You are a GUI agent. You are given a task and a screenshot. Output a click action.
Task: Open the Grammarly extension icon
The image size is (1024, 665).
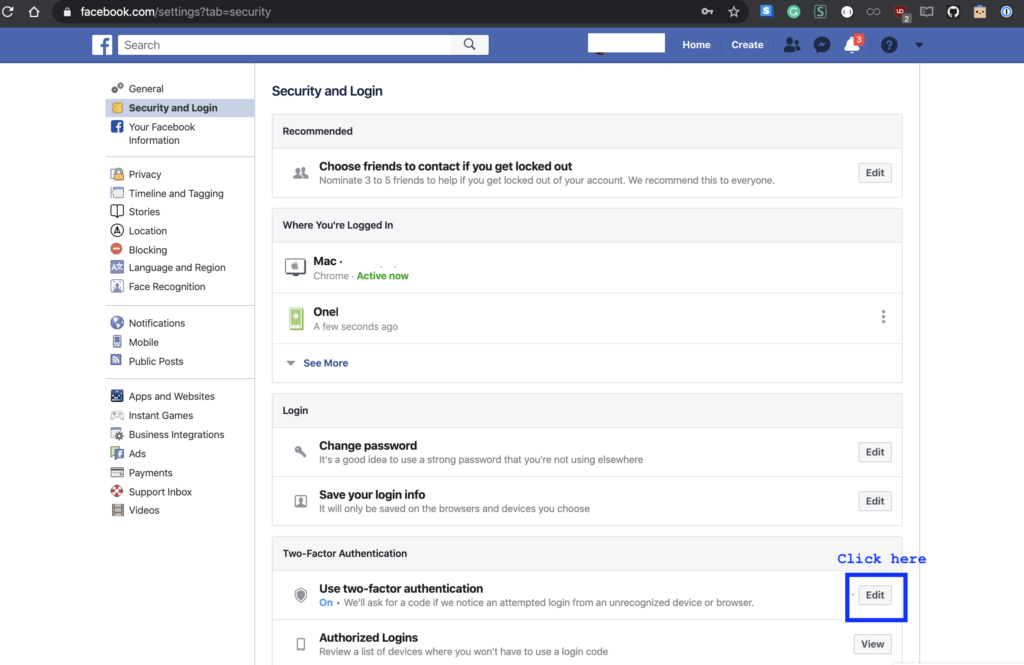point(794,12)
